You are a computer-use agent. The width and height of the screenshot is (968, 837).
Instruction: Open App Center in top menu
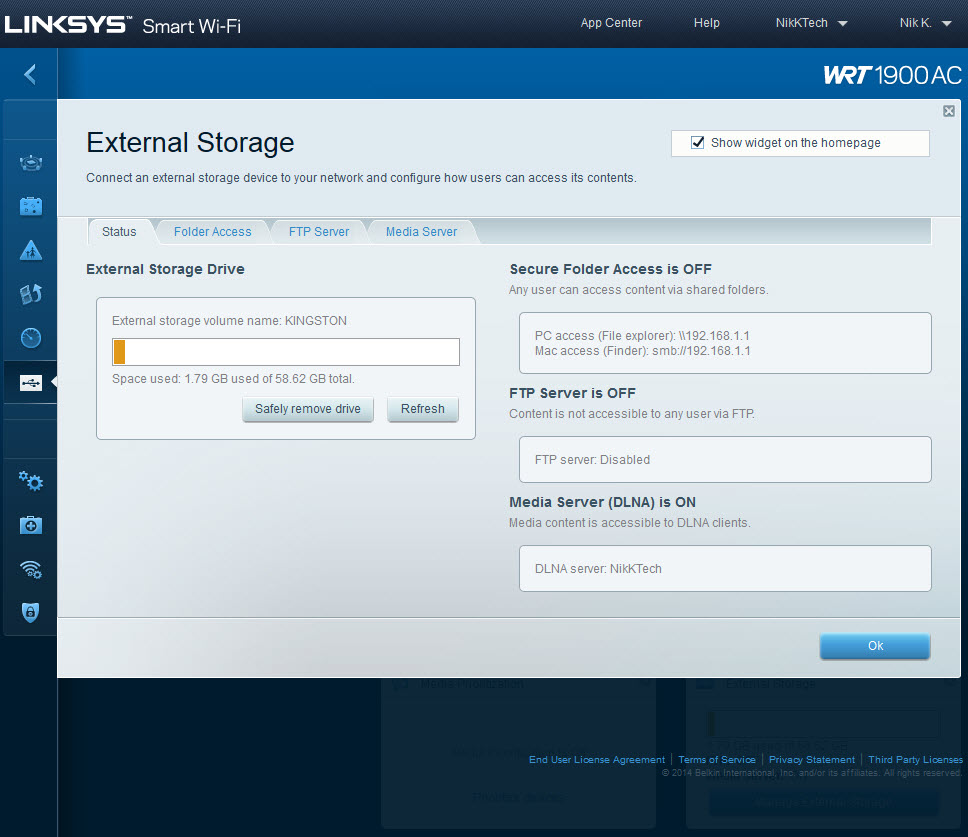(611, 23)
